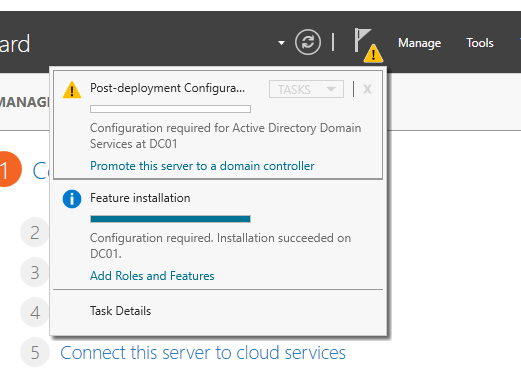This screenshot has width=521, height=379.
Task: Click the Feature installation progress bar
Action: 170,219
